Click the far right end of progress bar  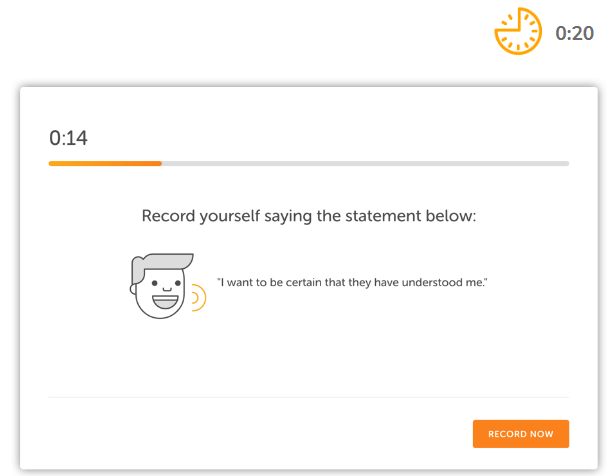click(x=567, y=163)
